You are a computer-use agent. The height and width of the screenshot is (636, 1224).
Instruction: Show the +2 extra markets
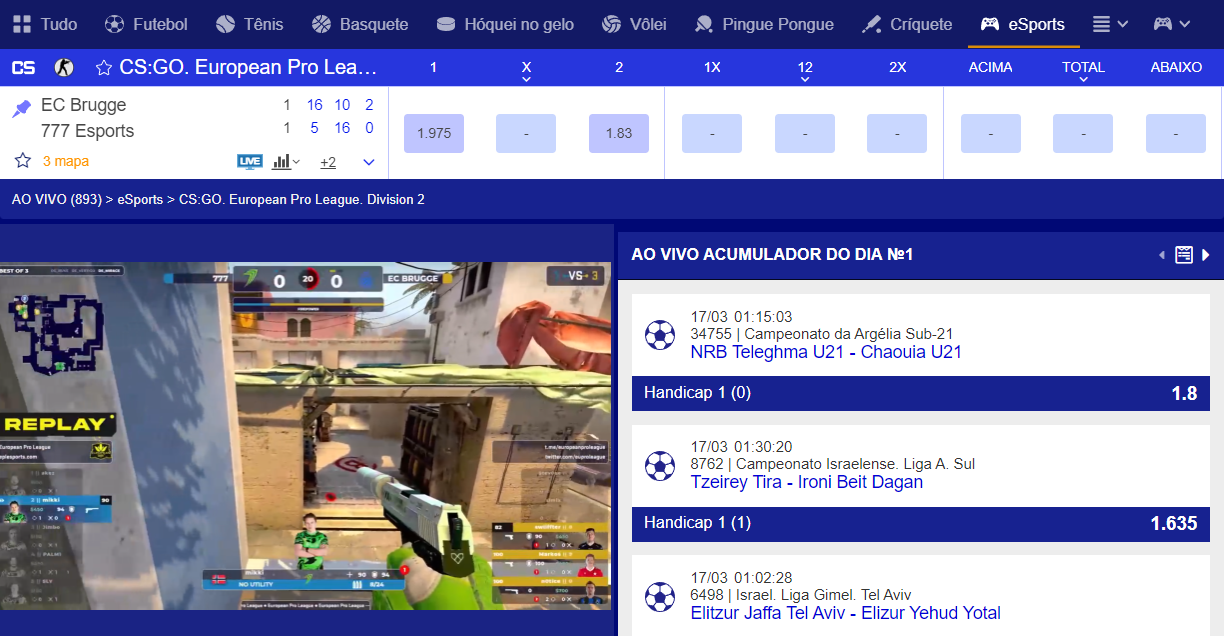[328, 161]
